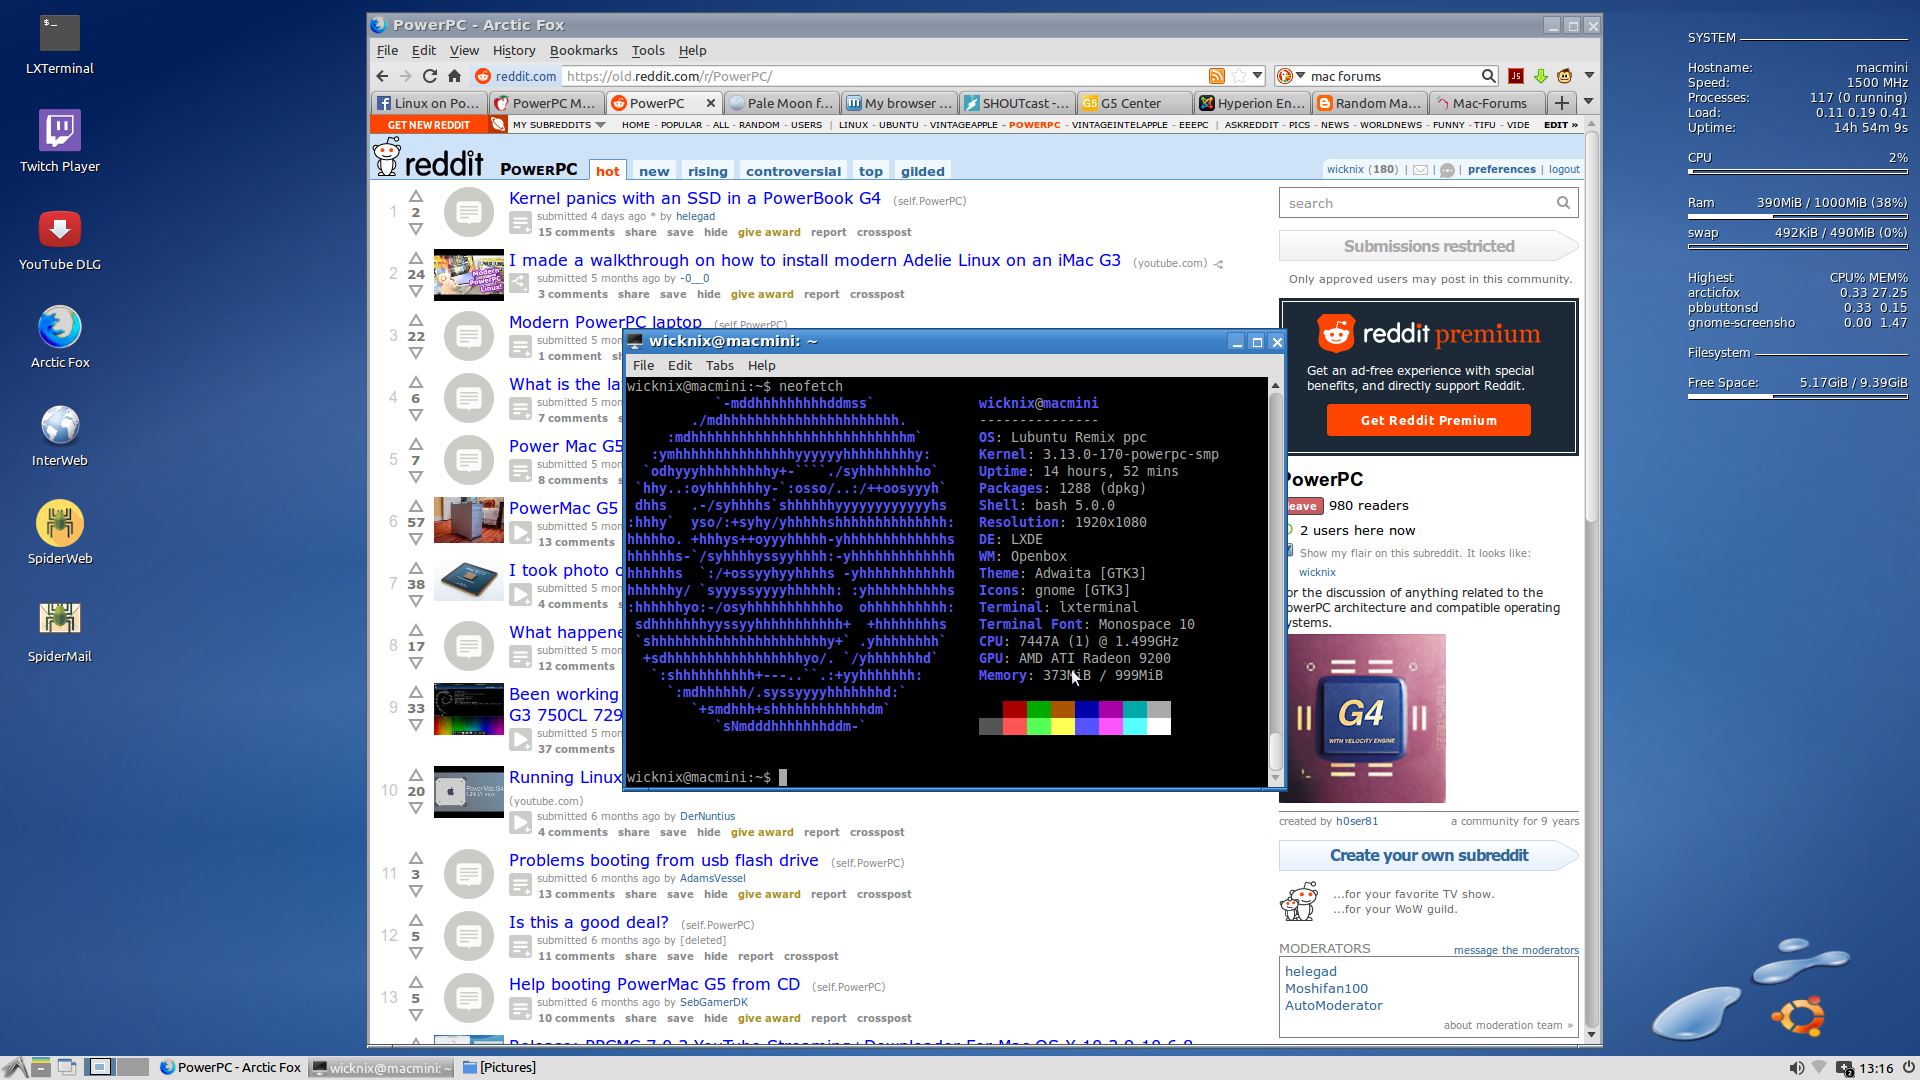This screenshot has height=1080, width=1920.
Task: Upvote Problems booting from usb post
Action: 416,858
